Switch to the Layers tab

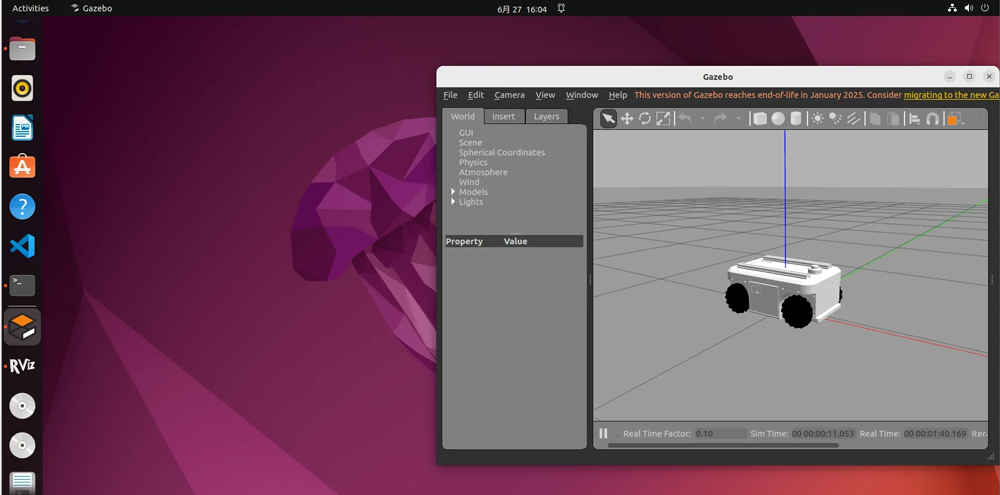[x=547, y=116]
